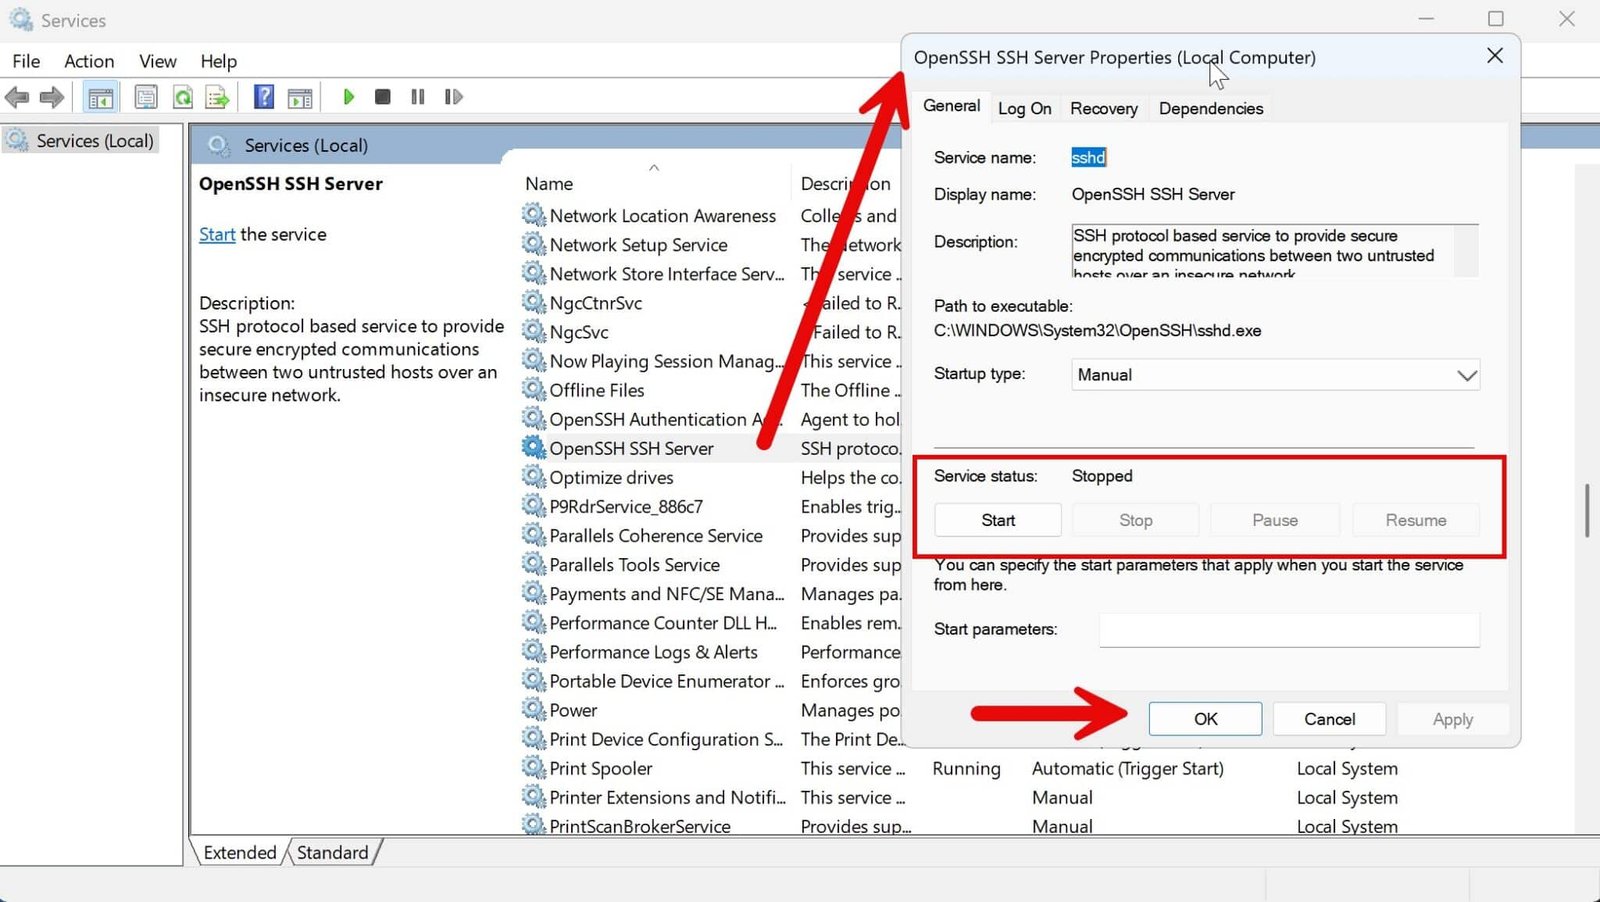Open the Action menu
This screenshot has height=902, width=1600.
[x=89, y=61]
